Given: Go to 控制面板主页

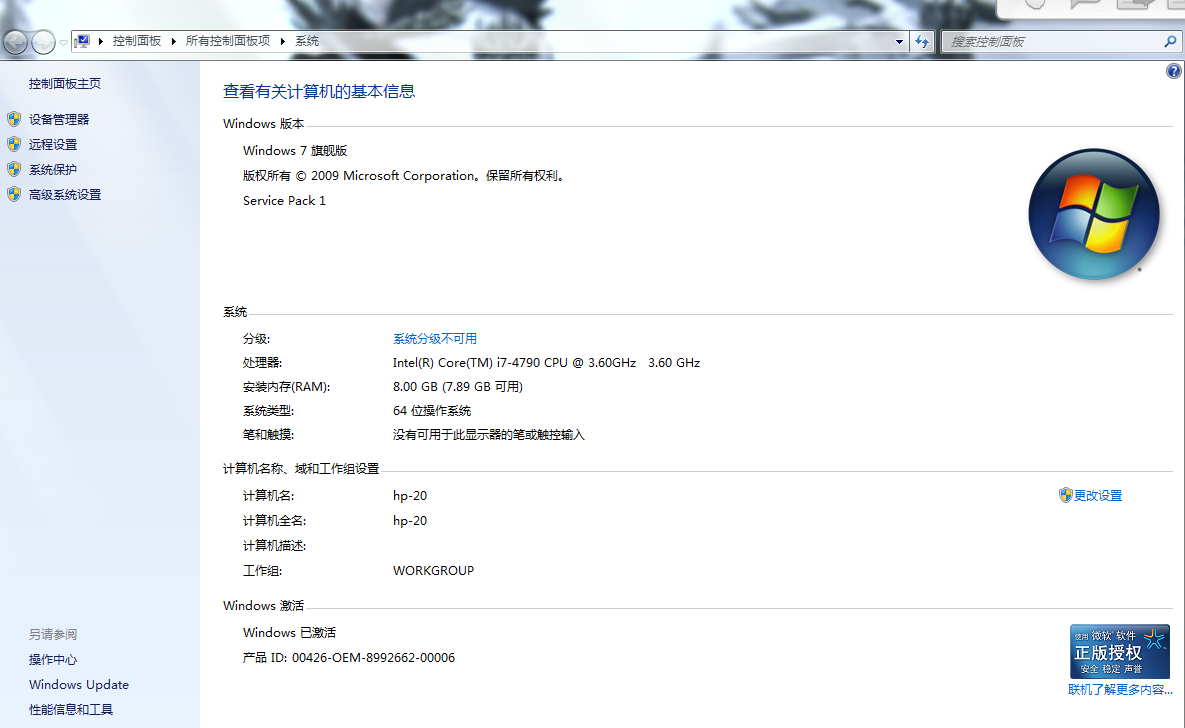Looking at the screenshot, I should click(65, 84).
